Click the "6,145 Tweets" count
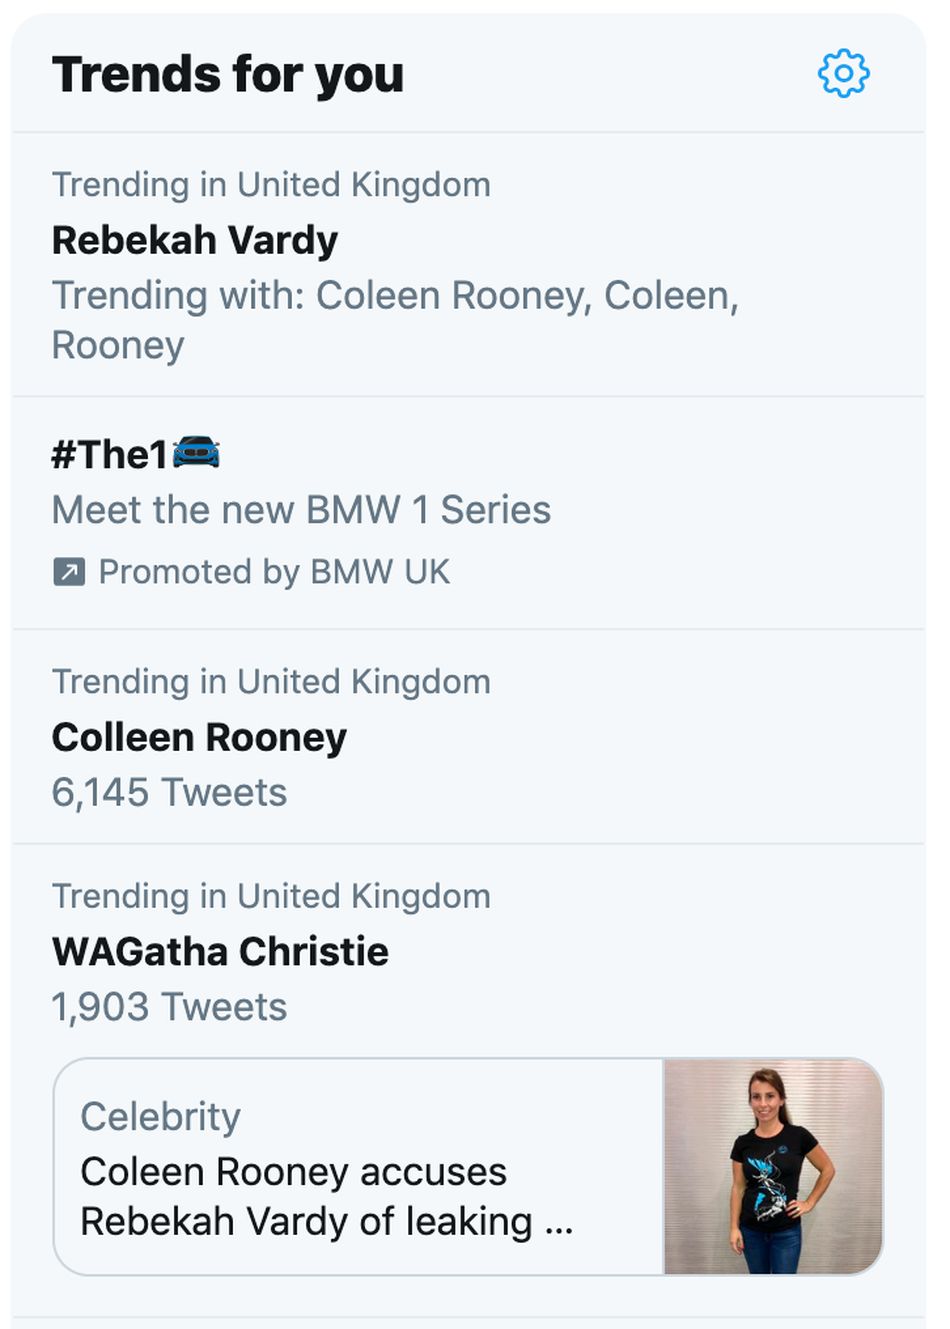This screenshot has height=1329, width=950. 169,792
